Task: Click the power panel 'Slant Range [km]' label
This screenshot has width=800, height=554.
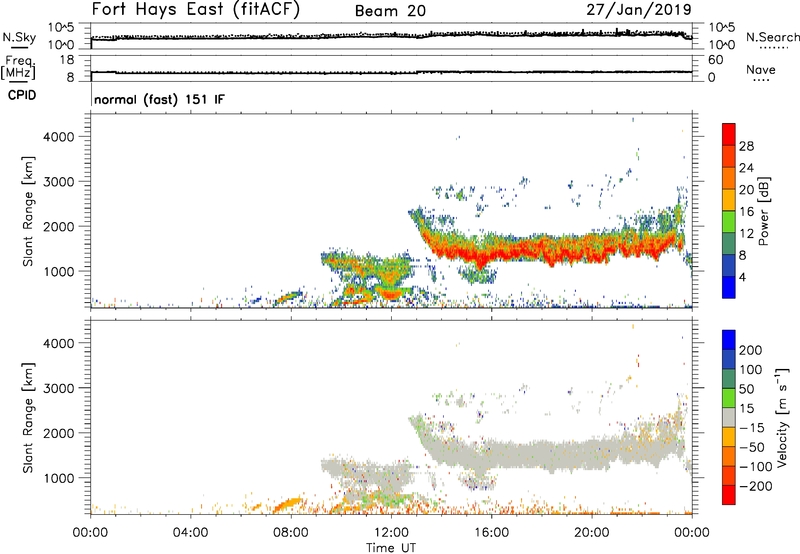Action: tap(28, 211)
